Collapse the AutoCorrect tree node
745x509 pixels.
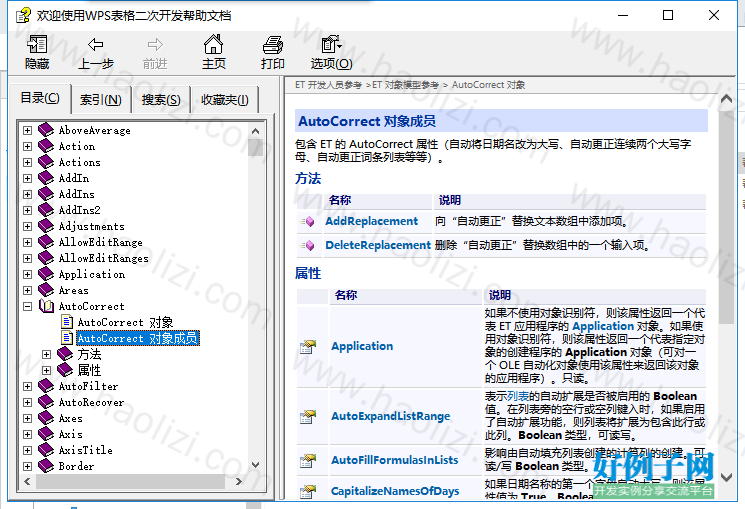pyautogui.click(x=28, y=307)
